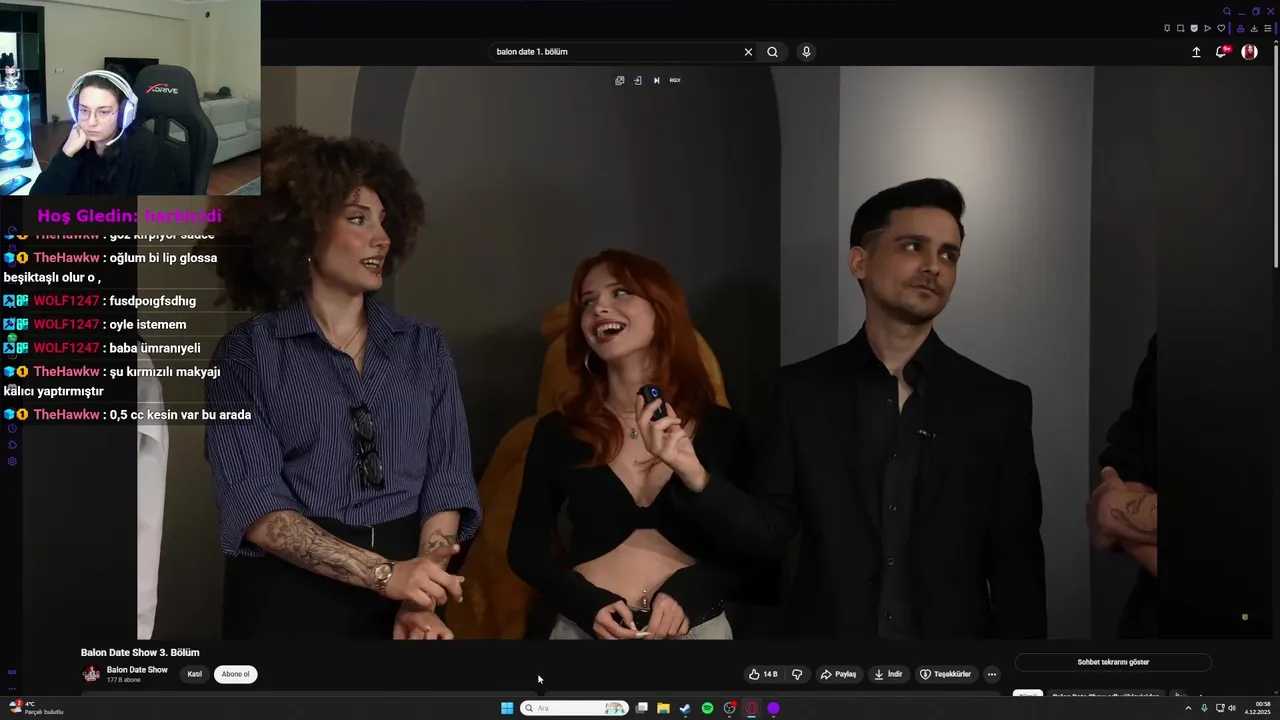1280x720 pixels.
Task: Click the search field containing 'balon date 1. bölüm'
Action: (x=616, y=52)
